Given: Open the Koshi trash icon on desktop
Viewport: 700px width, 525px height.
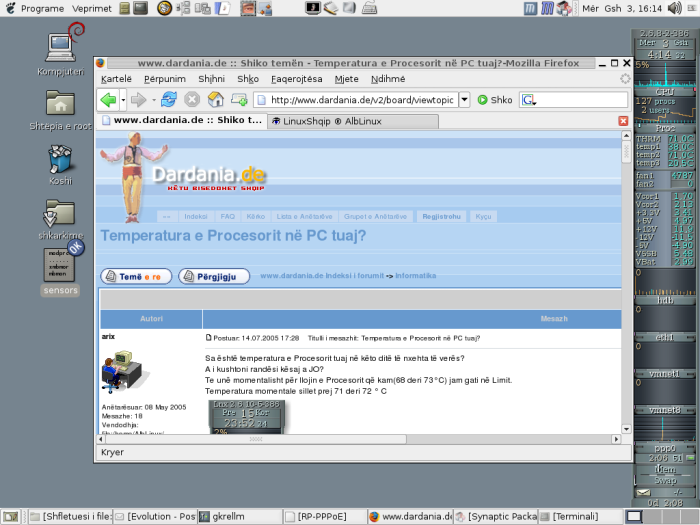Looking at the screenshot, I should pos(60,160).
